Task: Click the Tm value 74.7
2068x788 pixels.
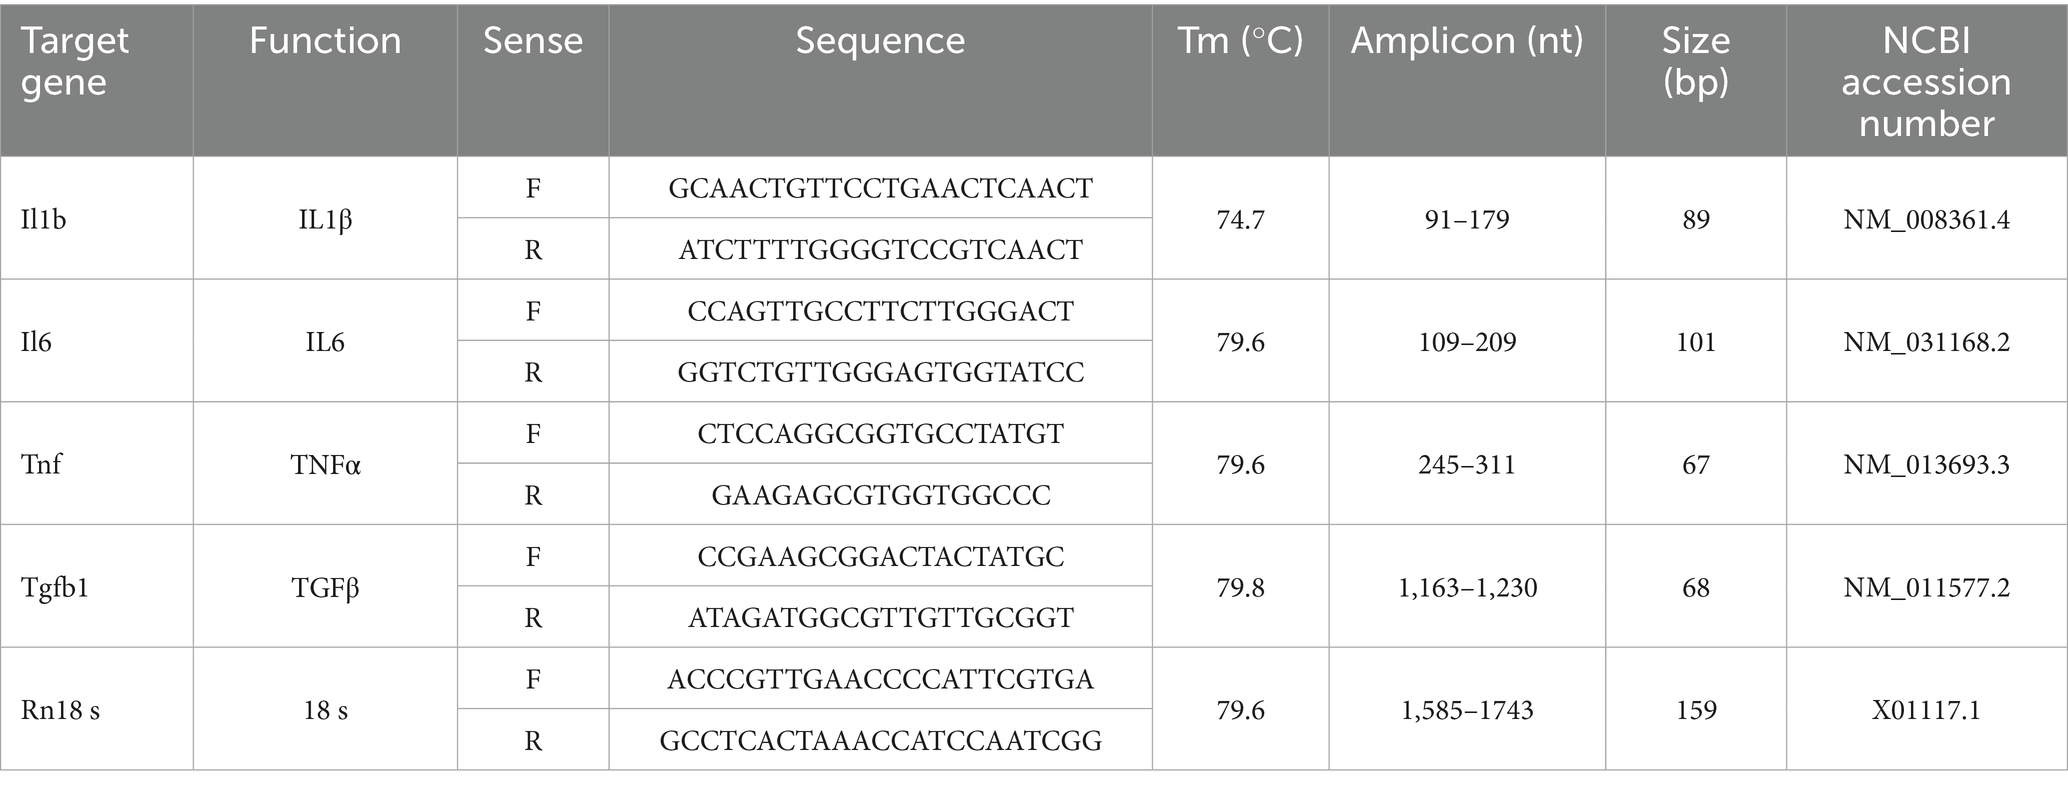Action: pyautogui.click(x=1240, y=219)
